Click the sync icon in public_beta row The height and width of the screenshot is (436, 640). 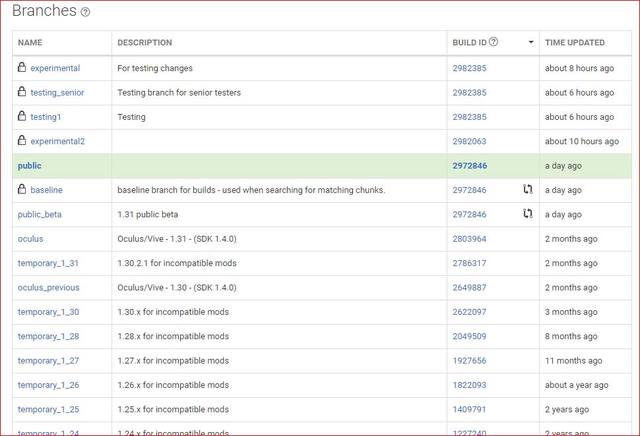(527, 214)
